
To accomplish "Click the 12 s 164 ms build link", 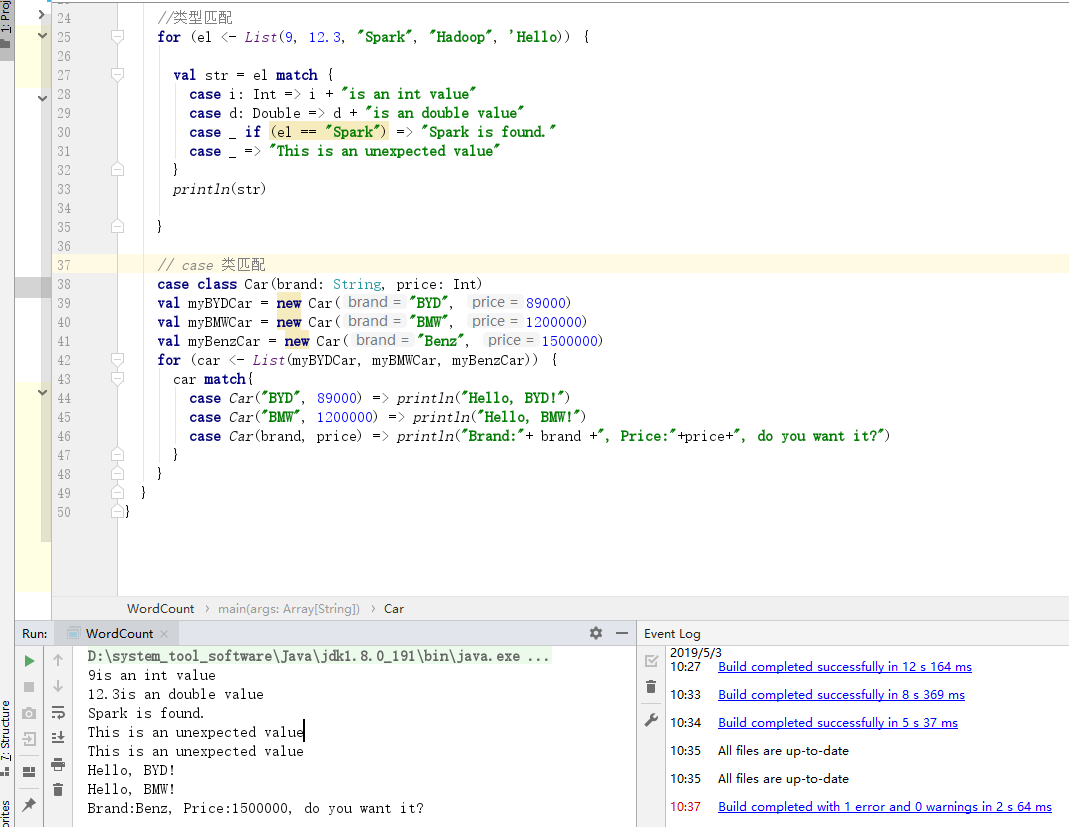I will 844,667.
